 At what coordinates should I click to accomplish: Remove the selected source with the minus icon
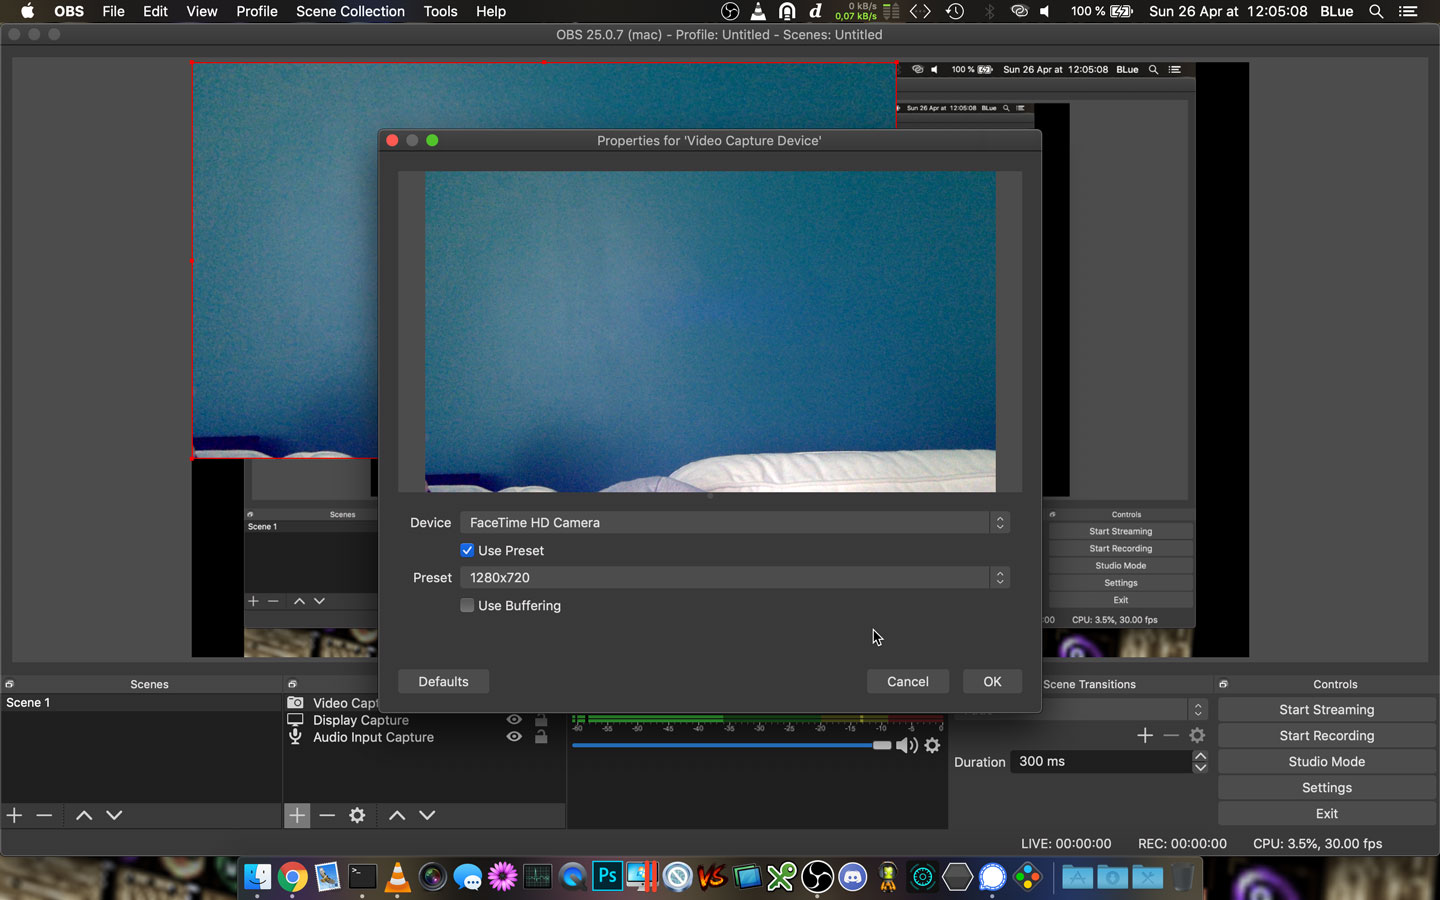(327, 815)
